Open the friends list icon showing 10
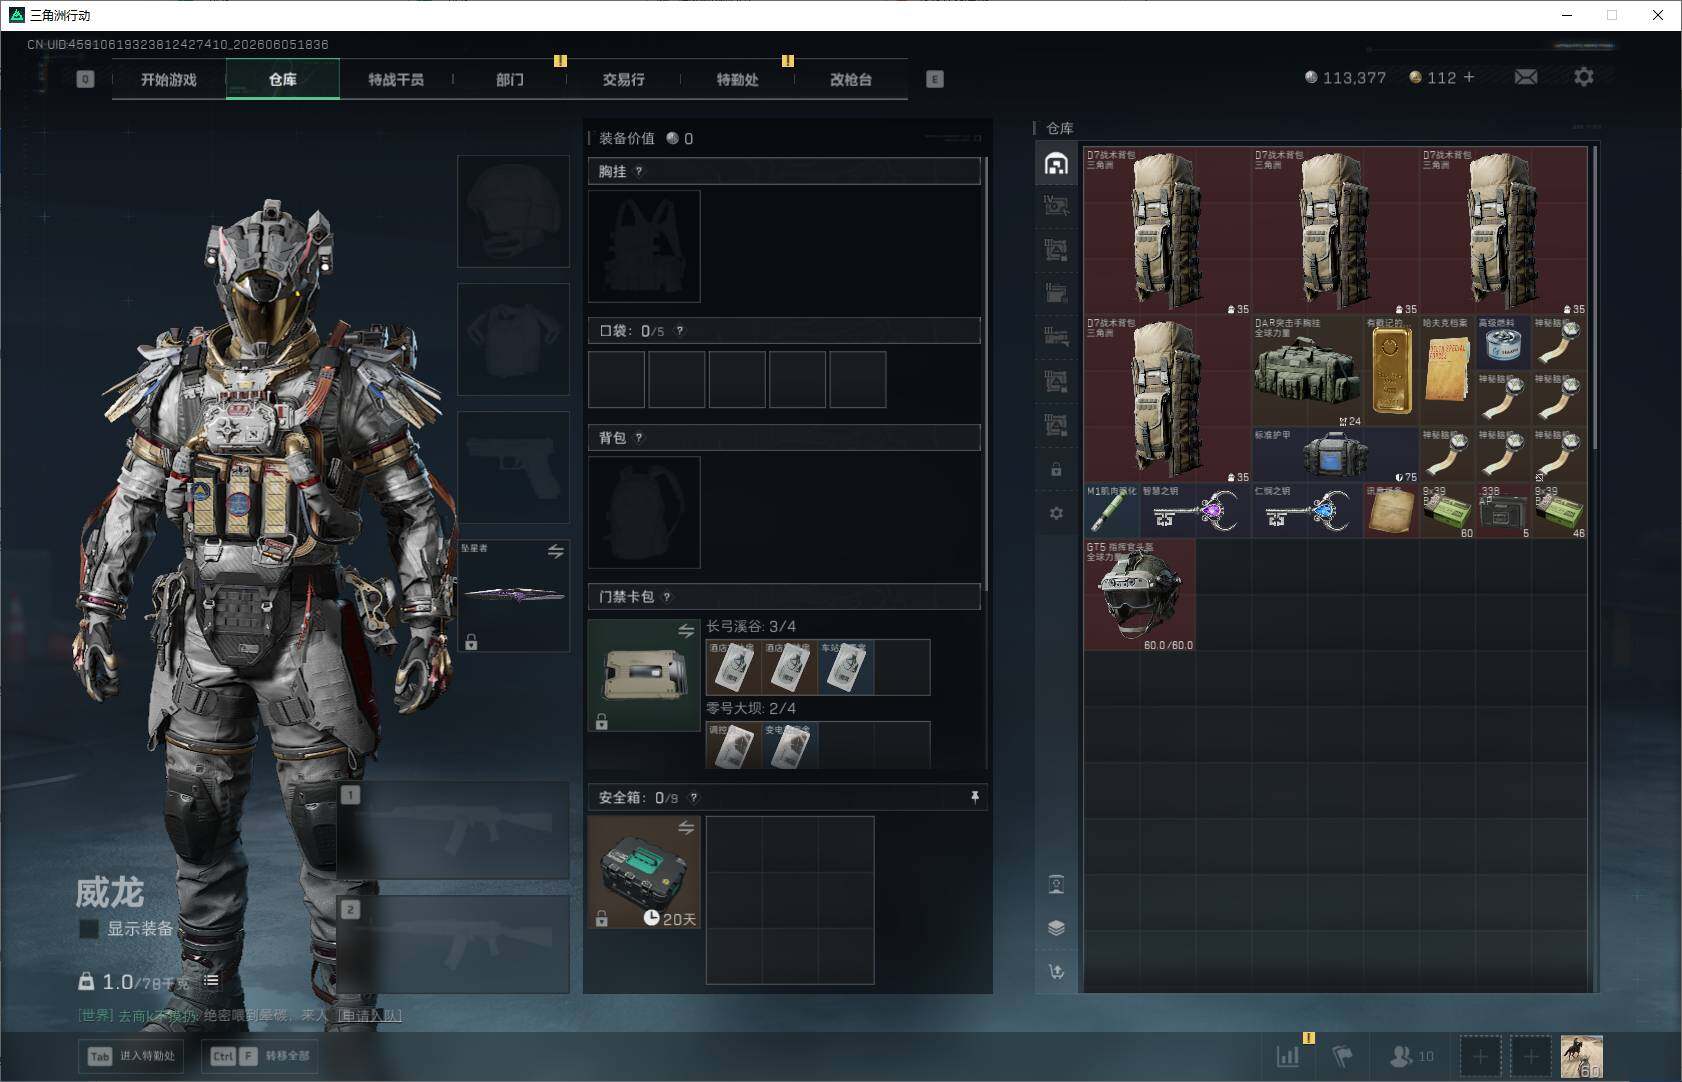 click(1411, 1055)
